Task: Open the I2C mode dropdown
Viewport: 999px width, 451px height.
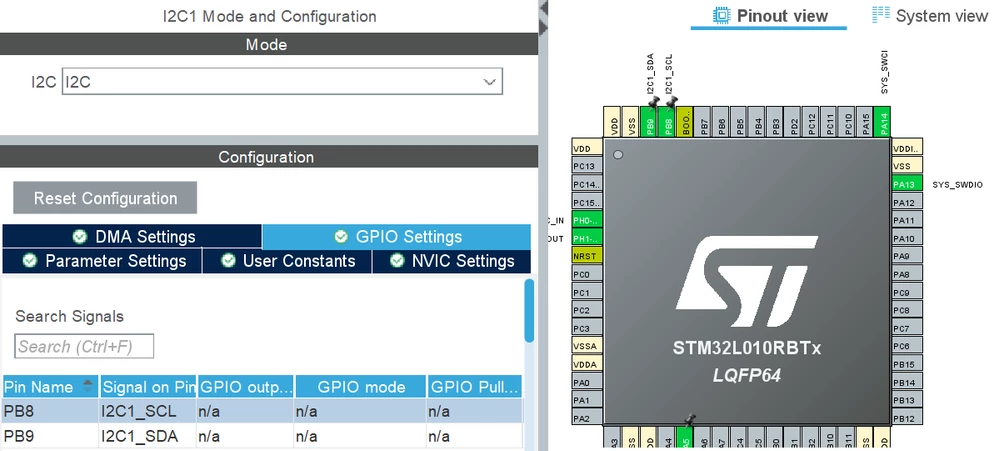Action: click(282, 82)
